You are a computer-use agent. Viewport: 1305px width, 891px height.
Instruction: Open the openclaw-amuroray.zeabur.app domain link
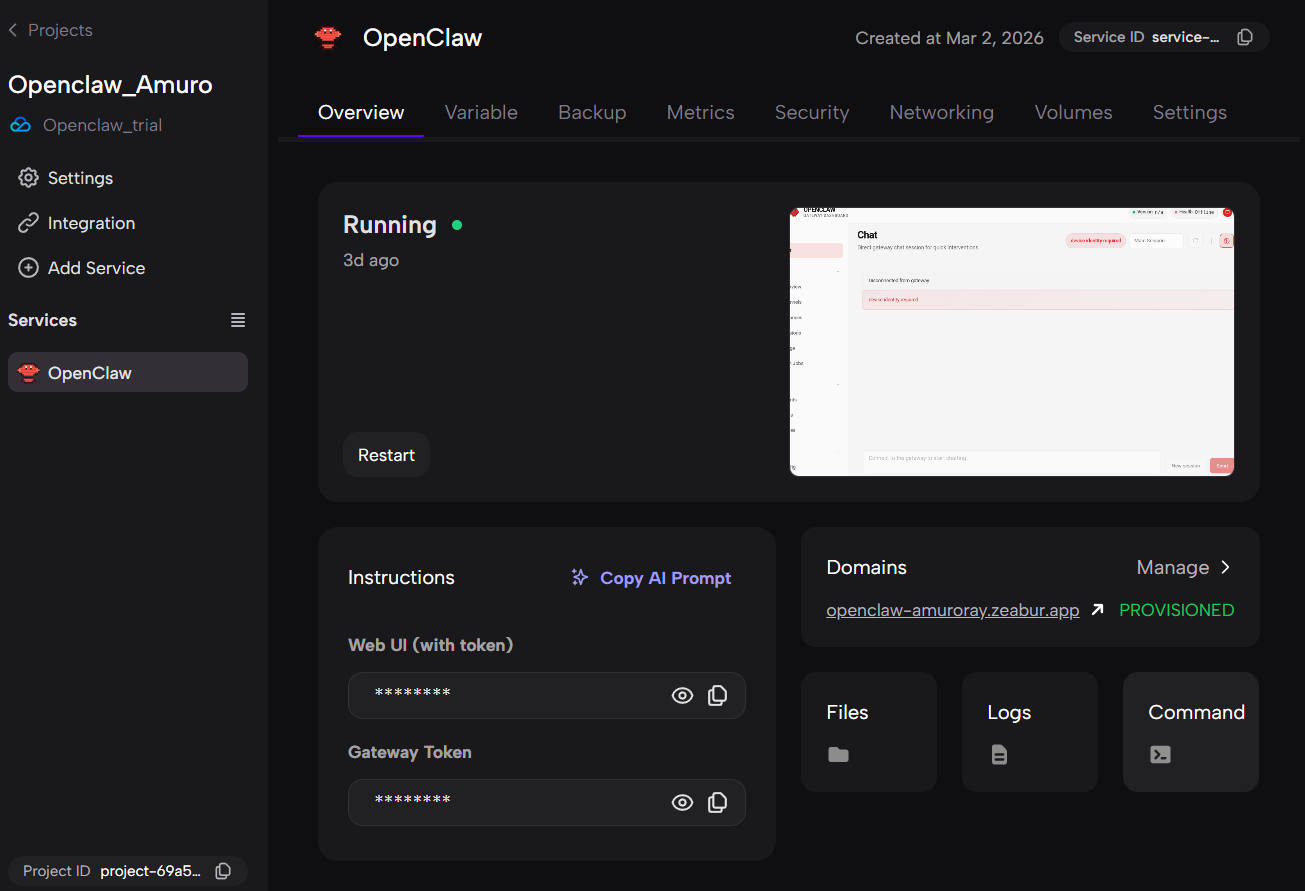tap(952, 610)
